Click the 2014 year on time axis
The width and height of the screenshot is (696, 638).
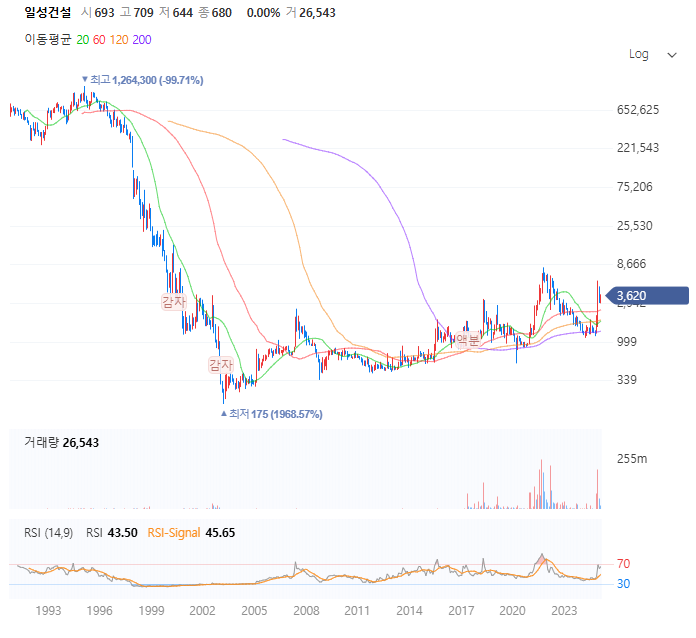click(x=409, y=611)
